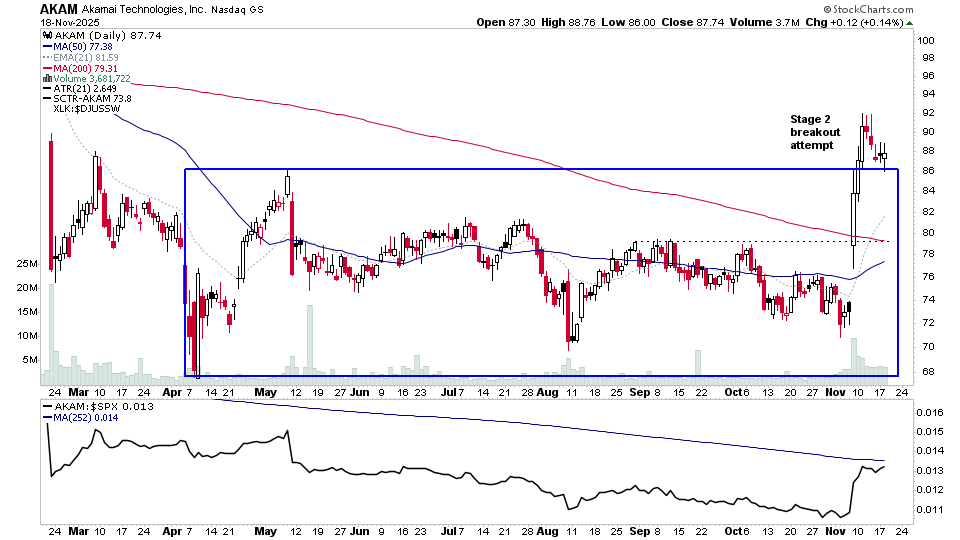This screenshot has height=540, width=960.
Task: Click the 68 price axis label
Action: coord(928,372)
